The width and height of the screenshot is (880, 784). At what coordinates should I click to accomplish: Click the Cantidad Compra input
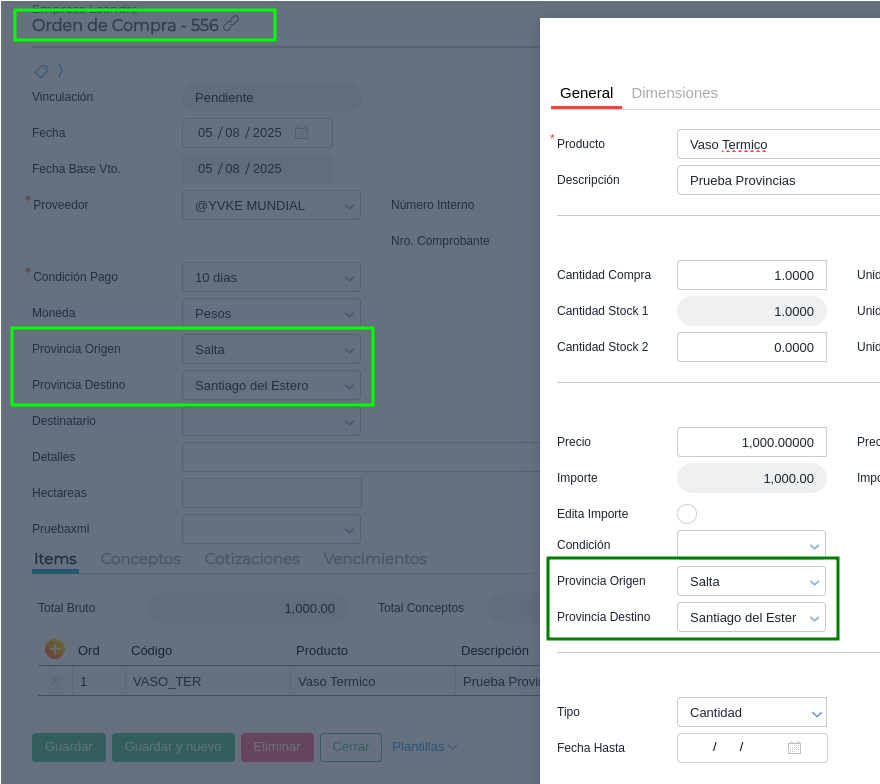751,275
